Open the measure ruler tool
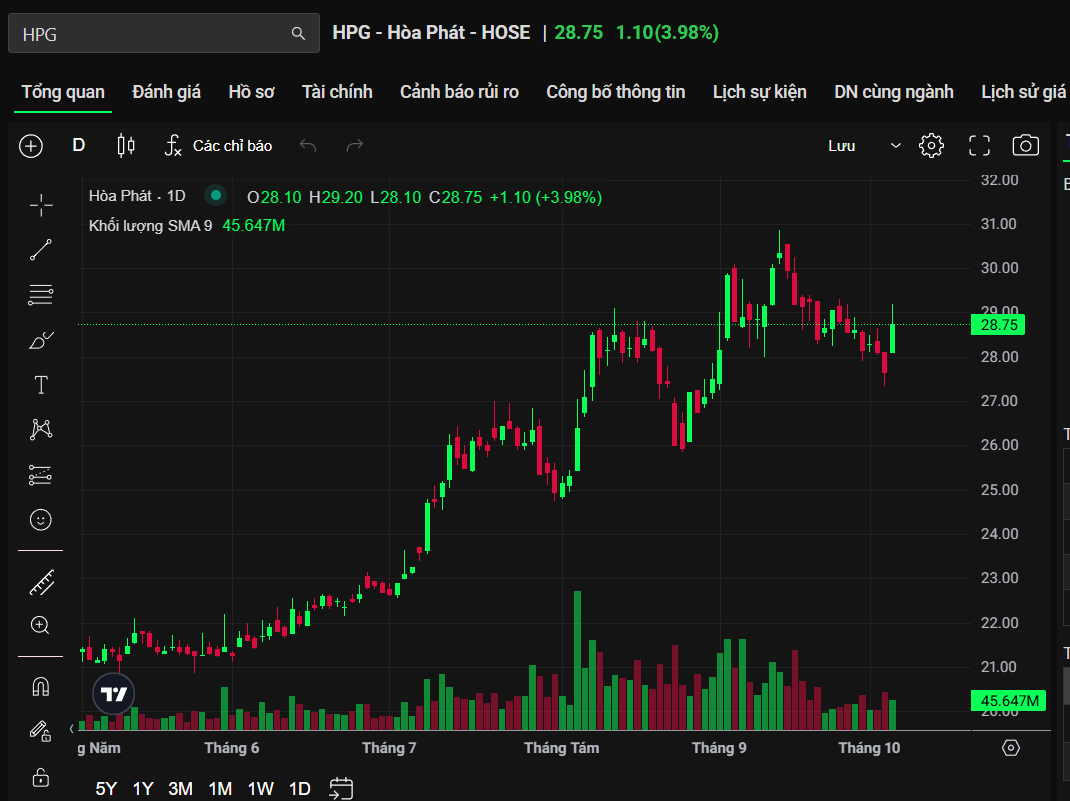Screen dimensions: 1070x801 [41, 581]
